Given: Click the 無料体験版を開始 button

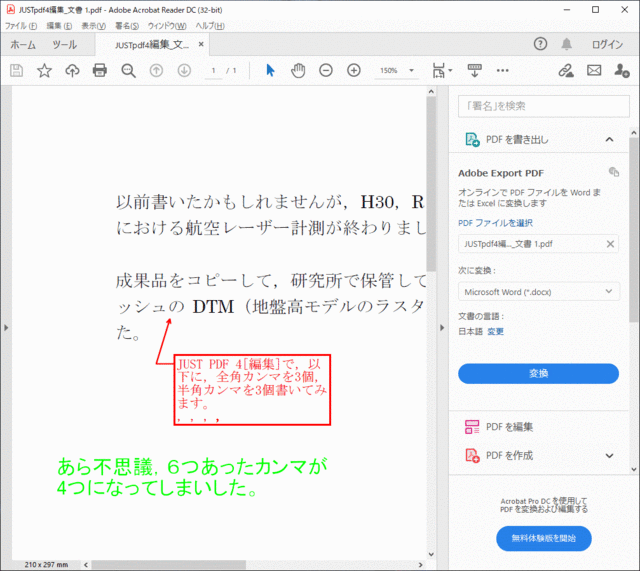Looking at the screenshot, I should 544,538.
